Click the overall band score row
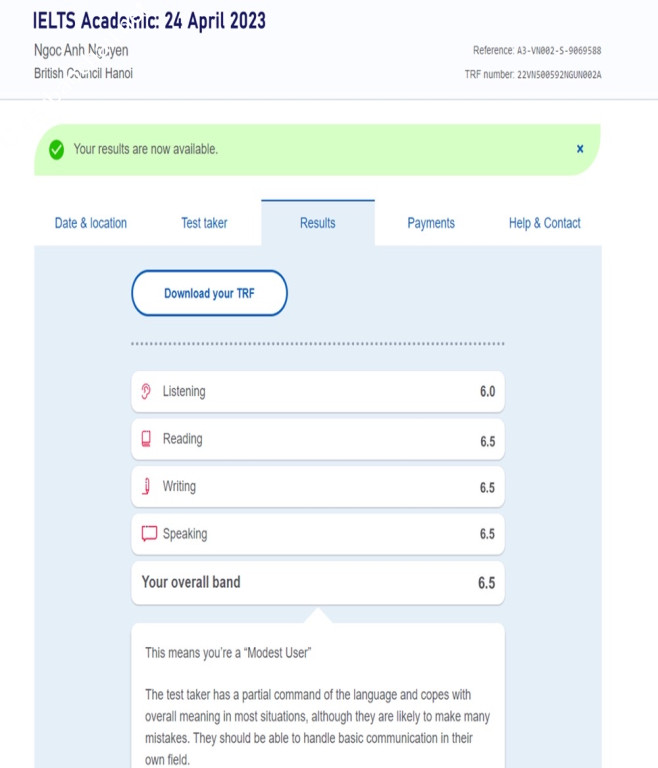The height and width of the screenshot is (768, 658). tap(318, 582)
